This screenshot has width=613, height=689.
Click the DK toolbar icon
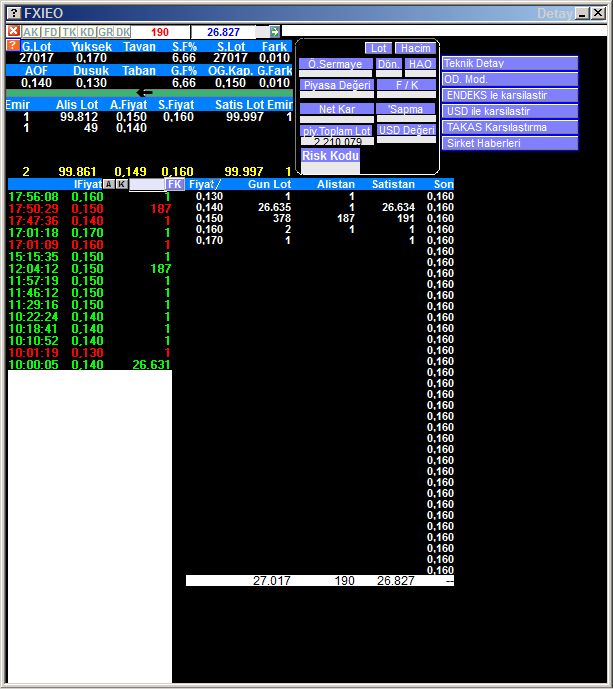(123, 32)
